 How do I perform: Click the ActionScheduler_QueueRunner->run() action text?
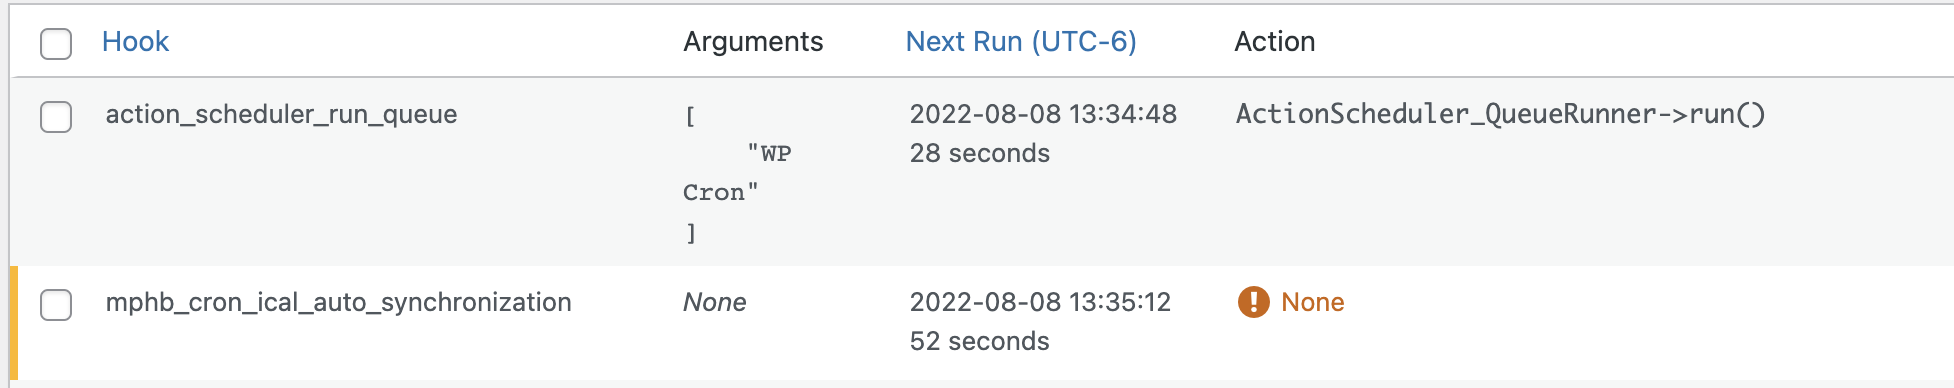[1501, 114]
